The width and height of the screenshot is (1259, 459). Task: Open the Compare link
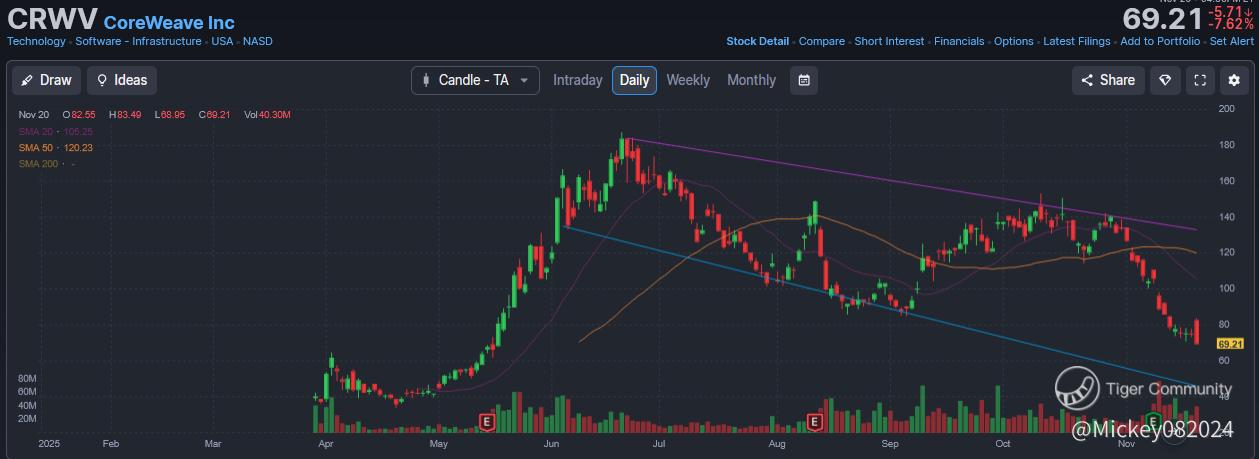(x=822, y=42)
